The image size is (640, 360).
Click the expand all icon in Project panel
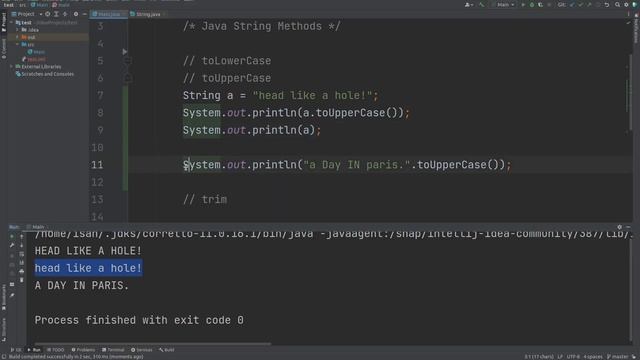click(56, 14)
